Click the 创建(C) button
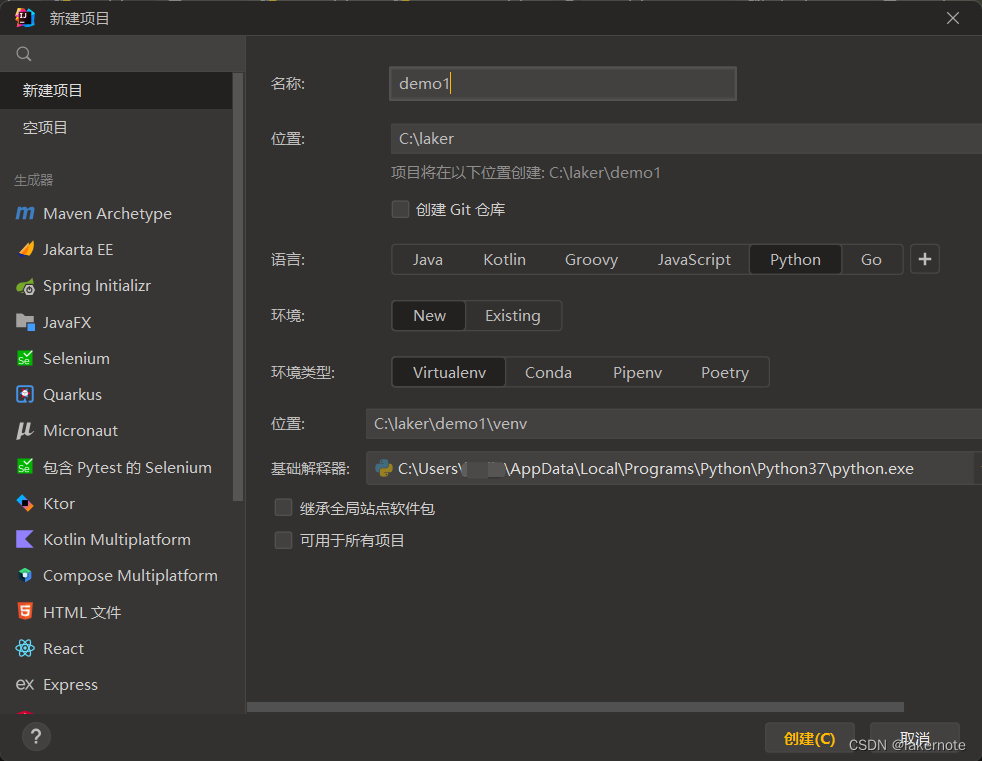982x761 pixels. (x=810, y=738)
